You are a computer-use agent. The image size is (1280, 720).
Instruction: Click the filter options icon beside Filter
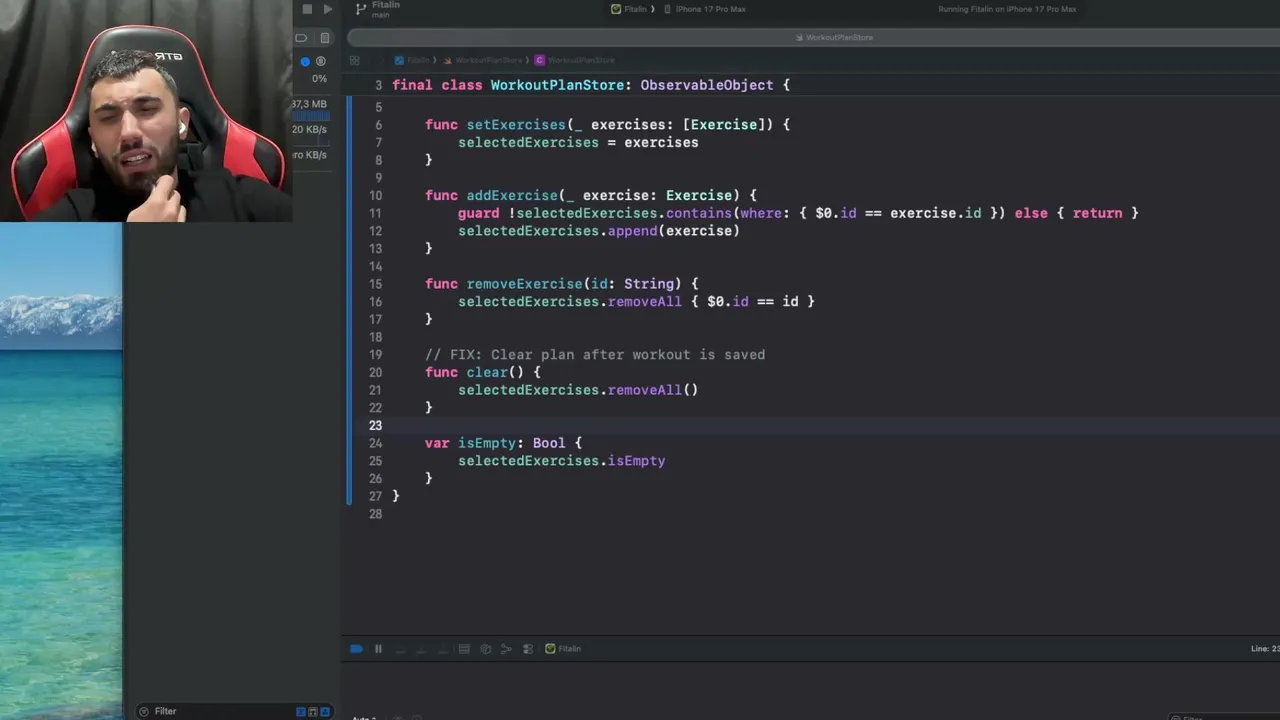(x=144, y=711)
